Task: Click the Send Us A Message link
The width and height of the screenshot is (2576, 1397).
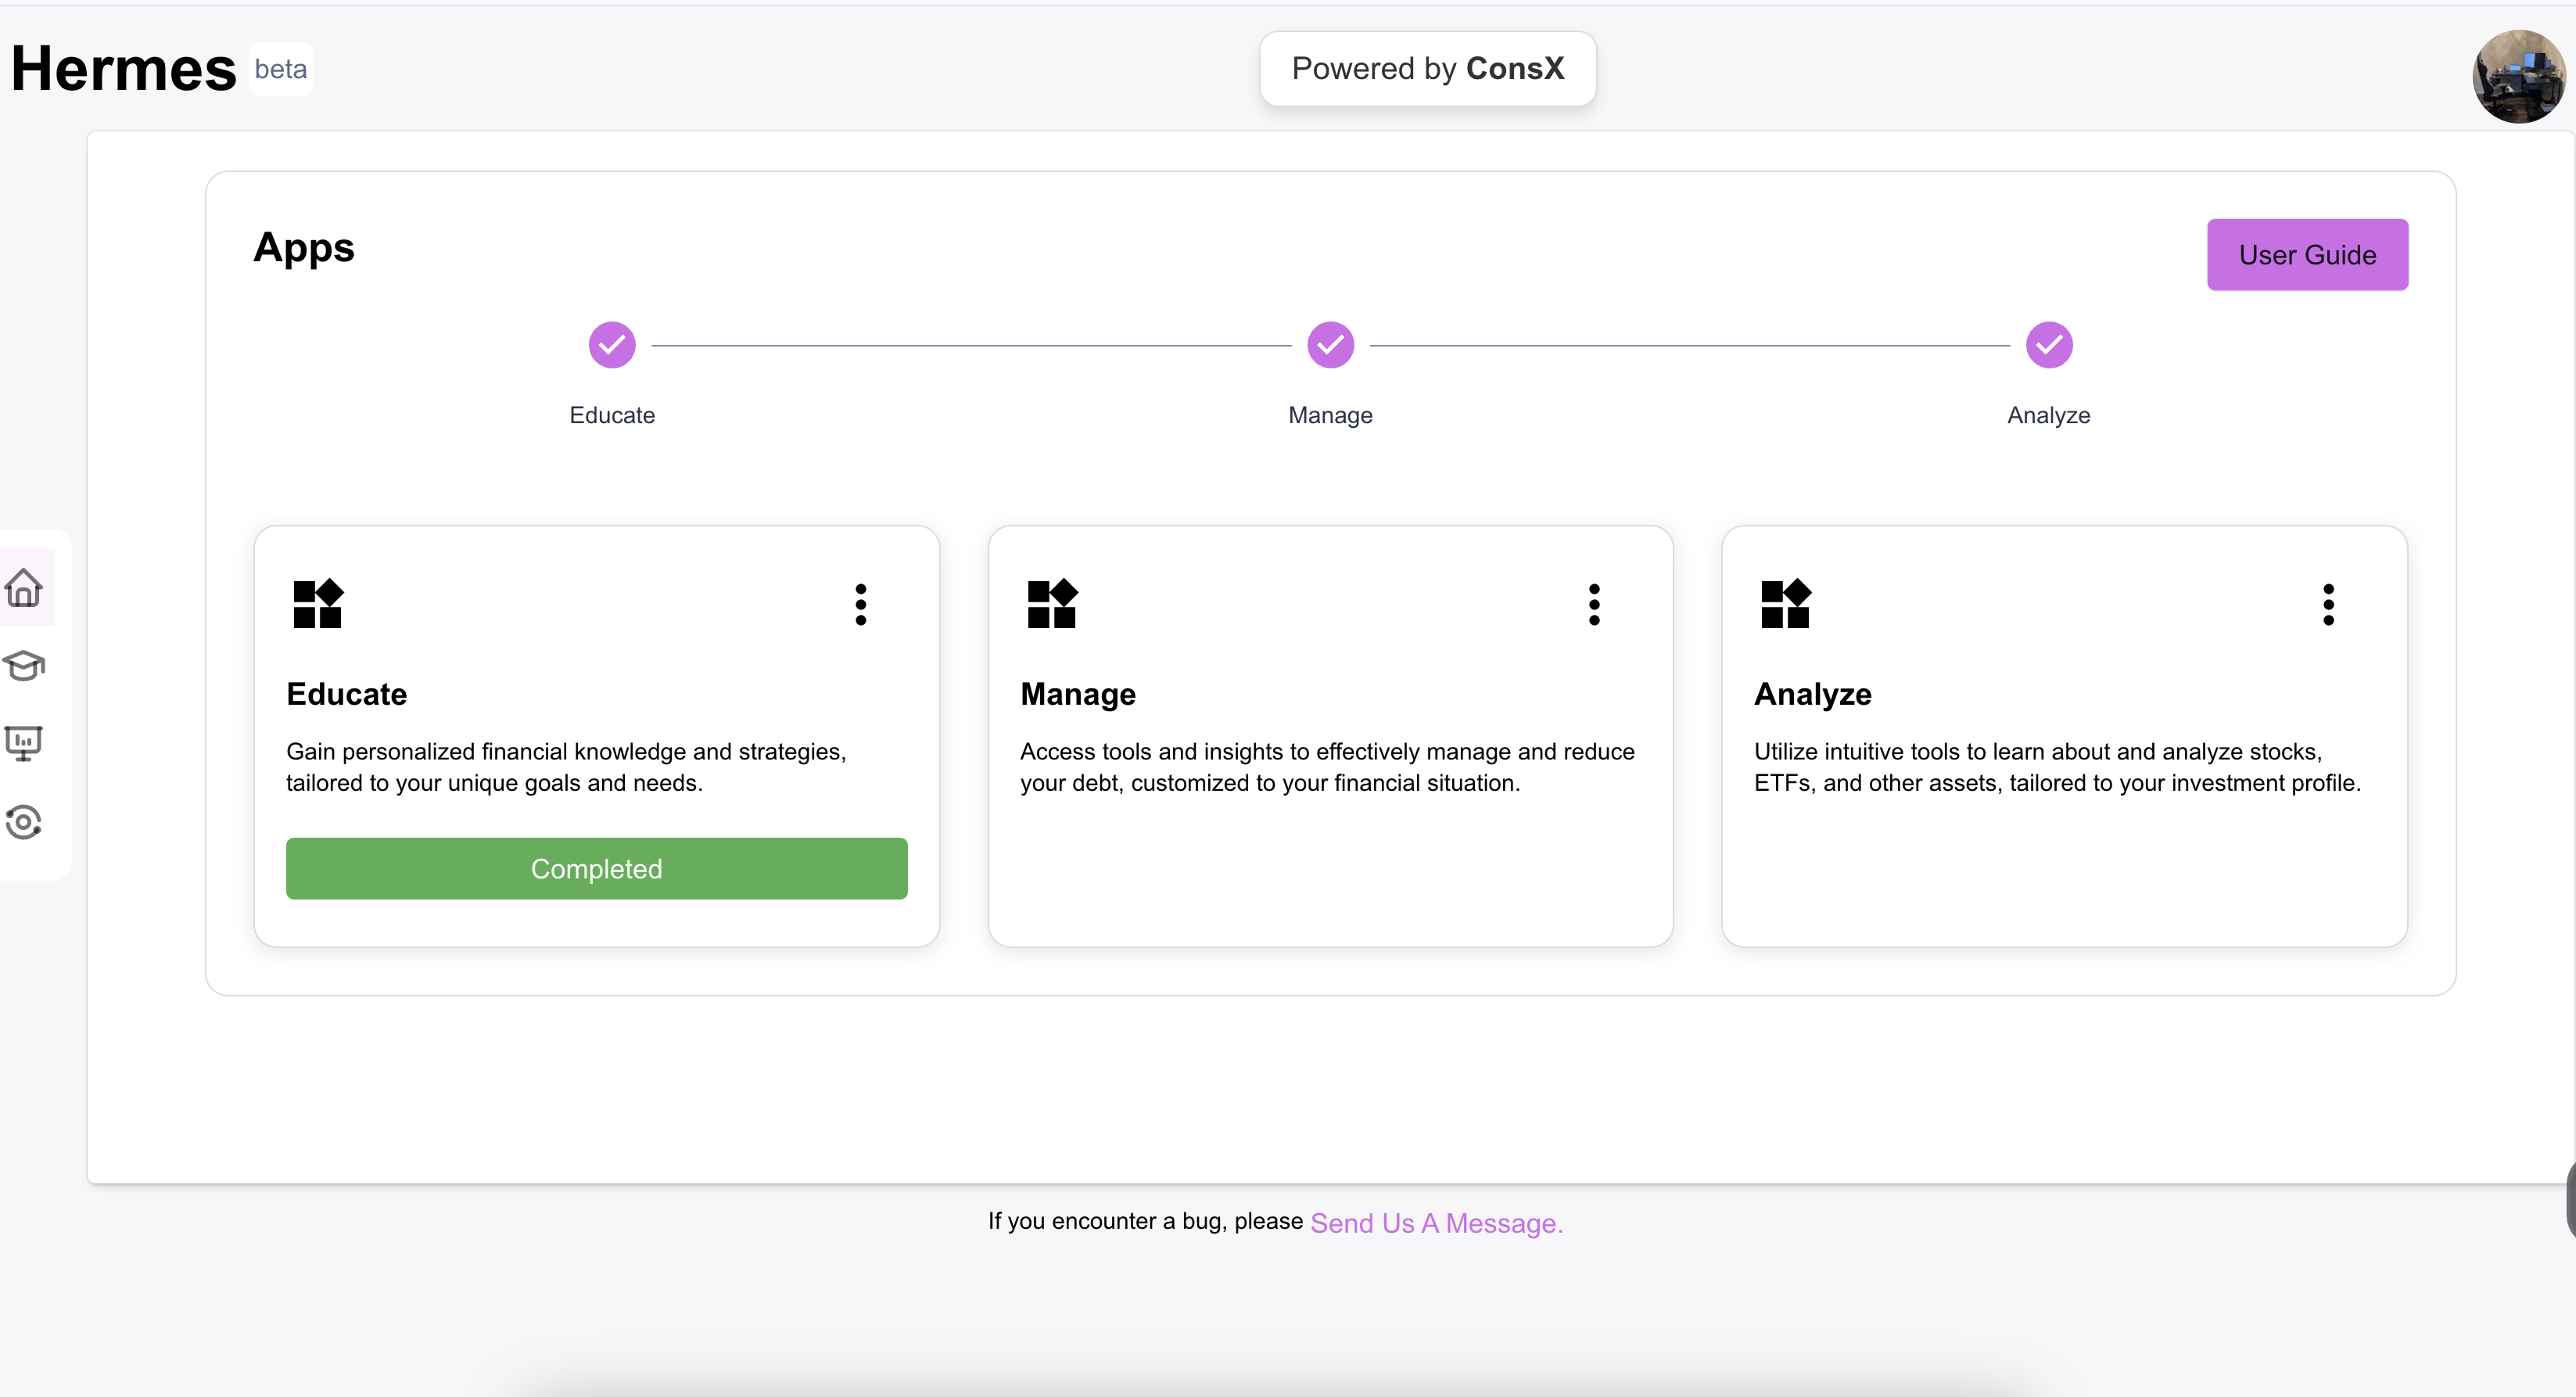Action: pos(1436,1223)
